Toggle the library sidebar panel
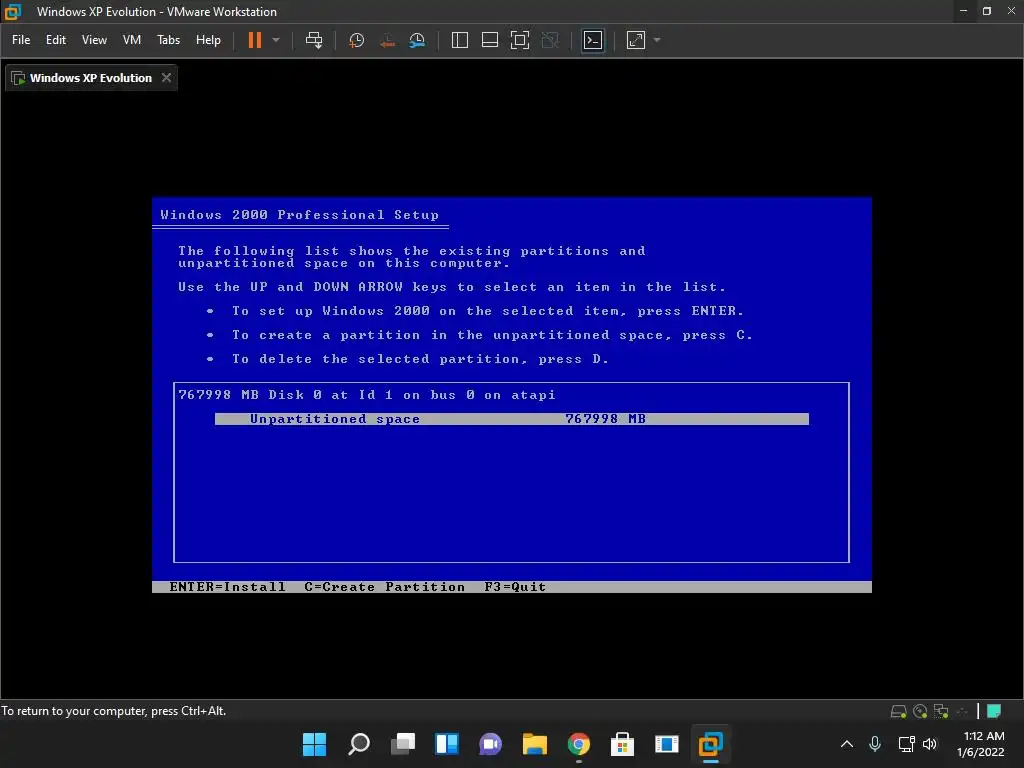This screenshot has width=1024, height=768. [x=460, y=40]
